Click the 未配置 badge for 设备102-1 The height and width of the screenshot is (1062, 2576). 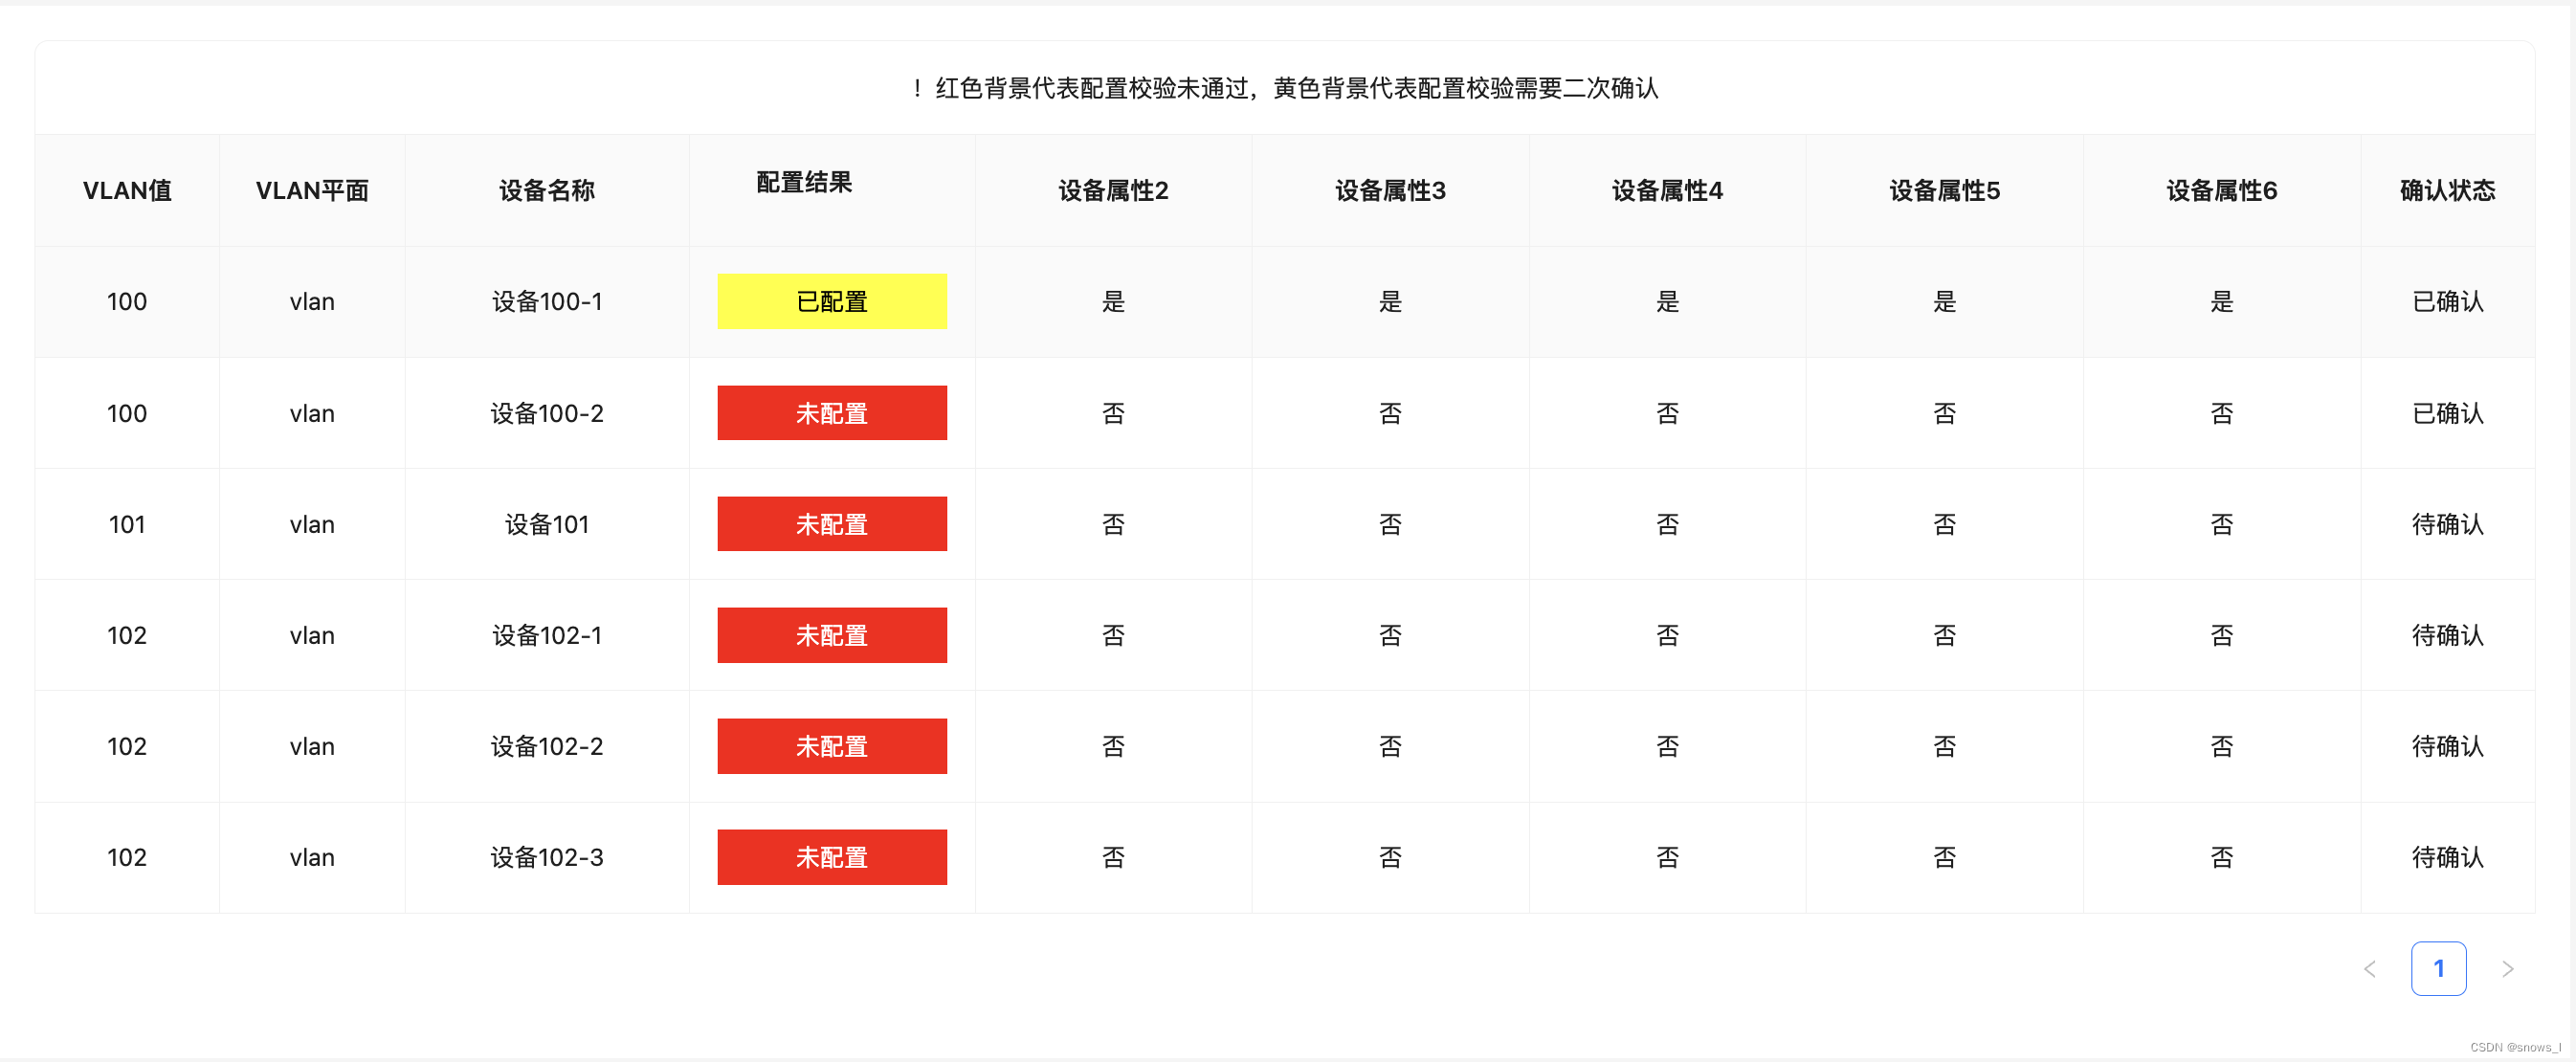tap(831, 634)
